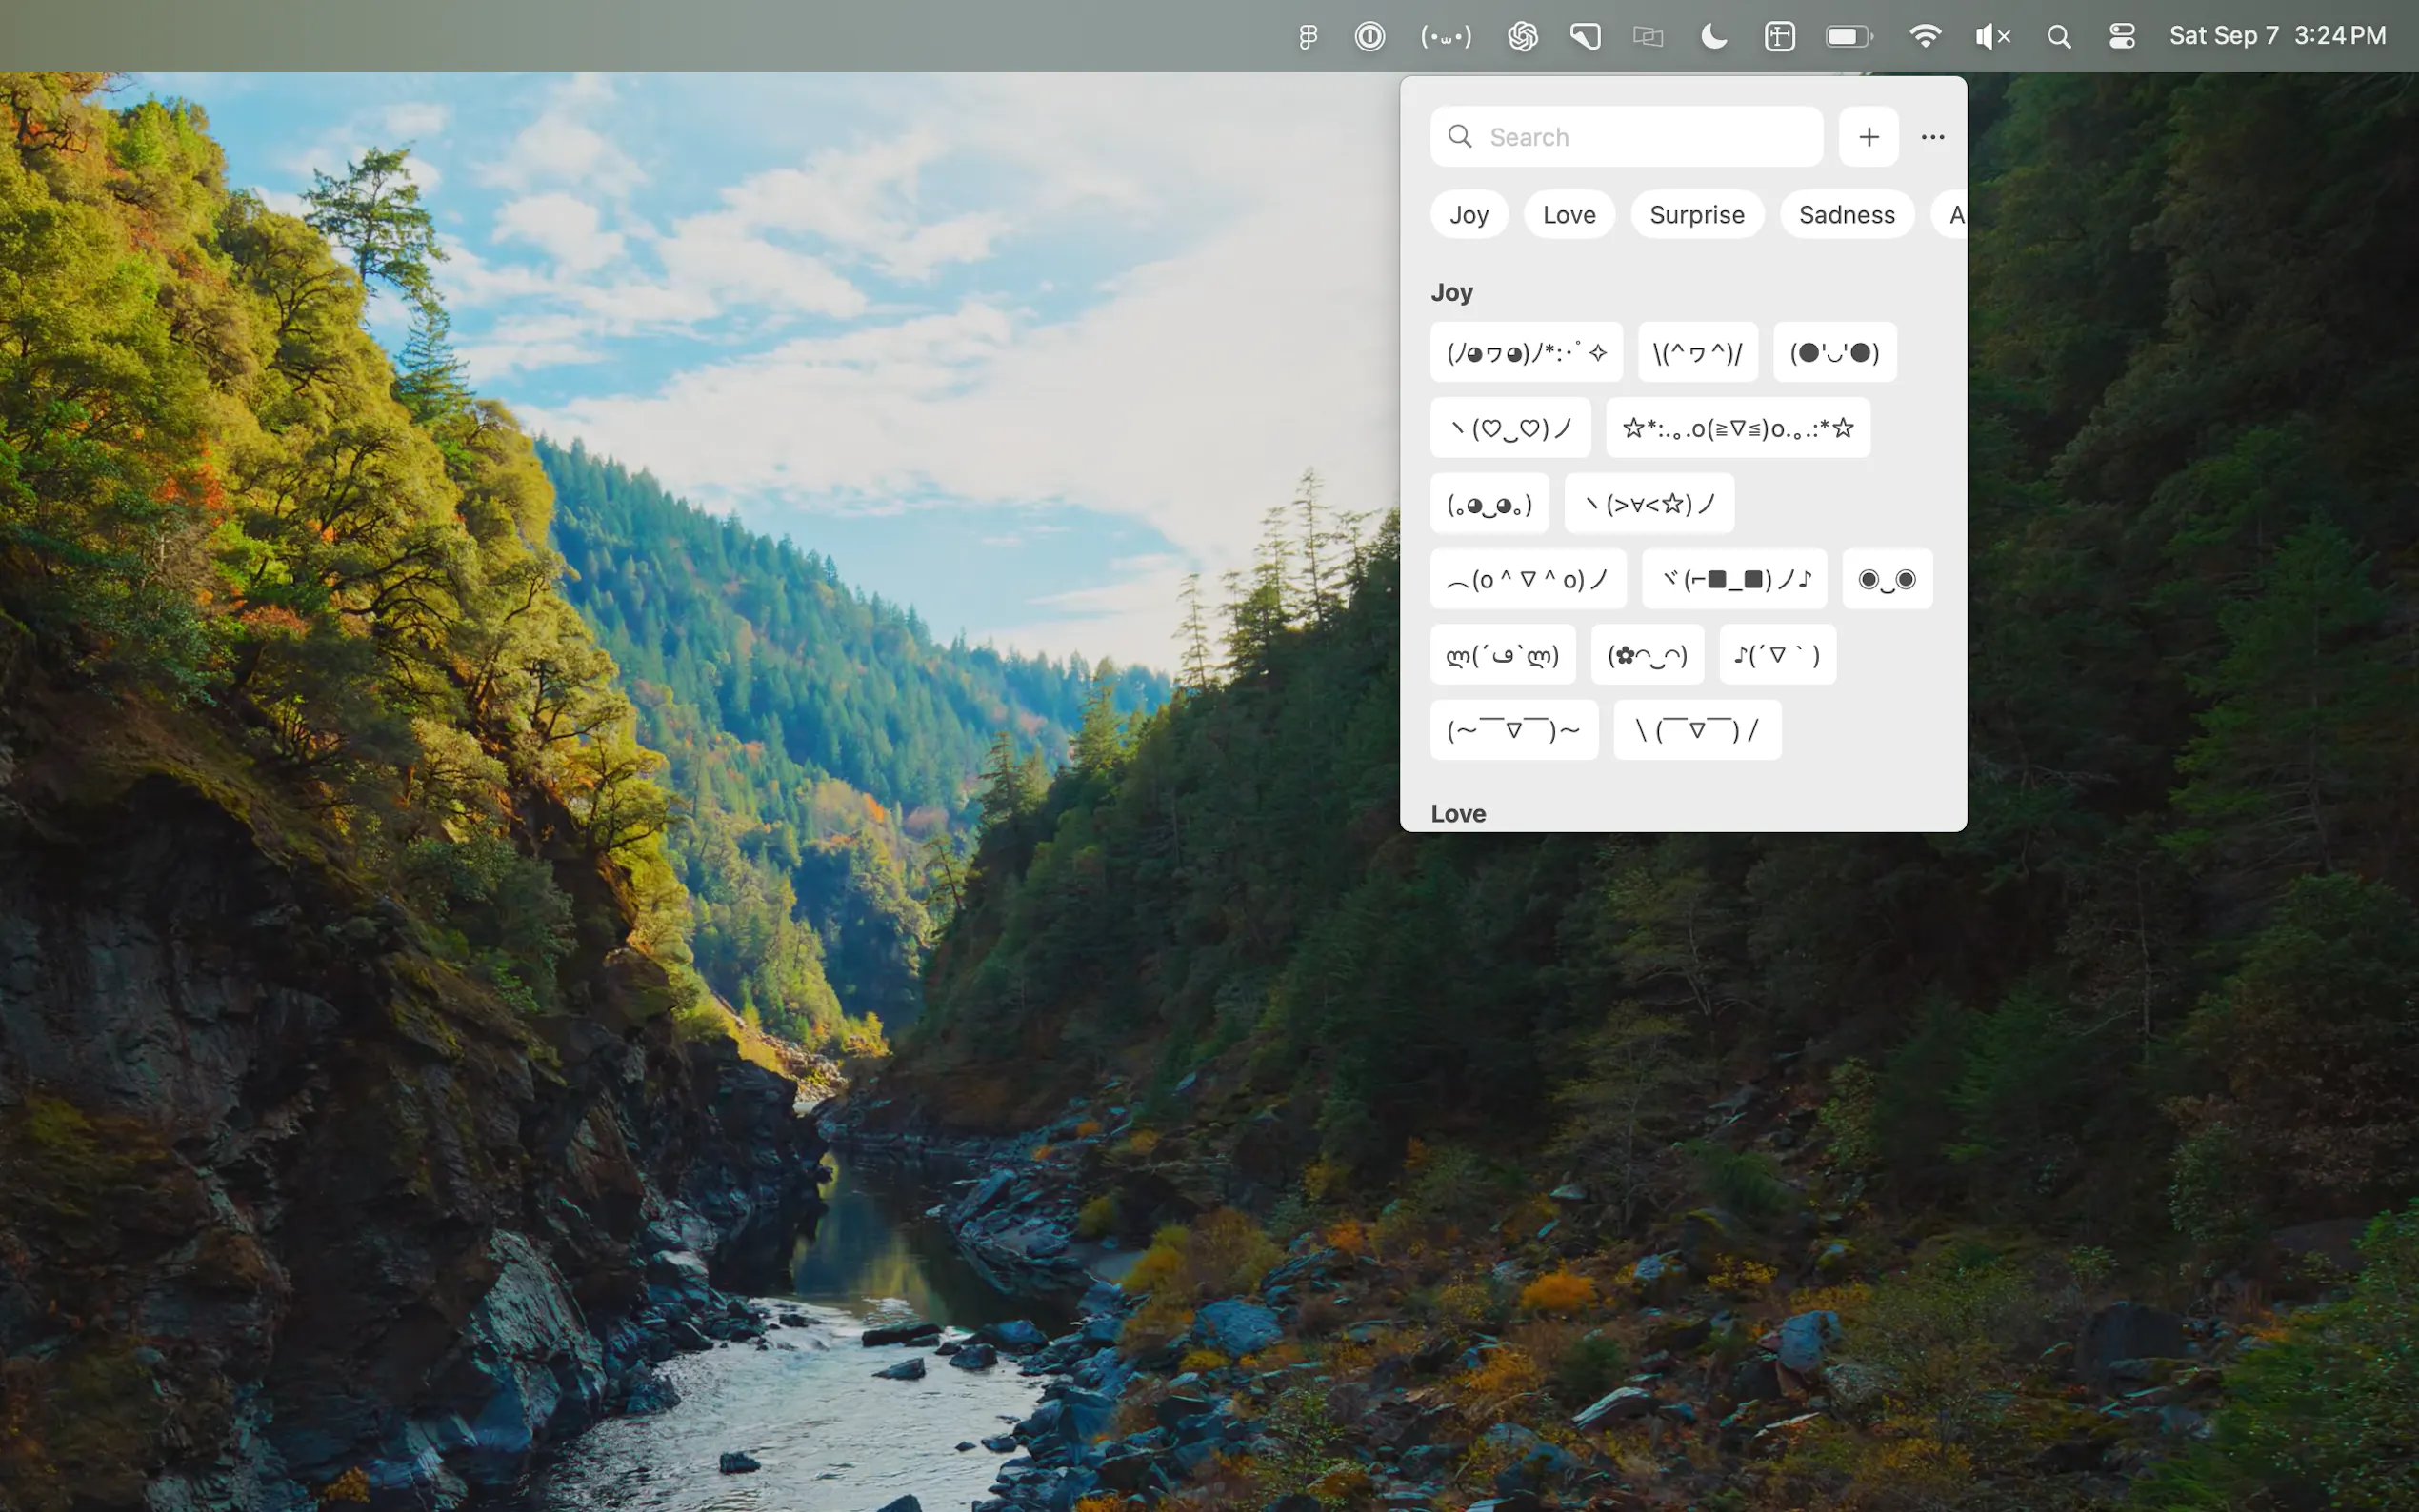This screenshot has height=1512, width=2419.
Task: Select the Love category chip
Action: coord(1568,215)
